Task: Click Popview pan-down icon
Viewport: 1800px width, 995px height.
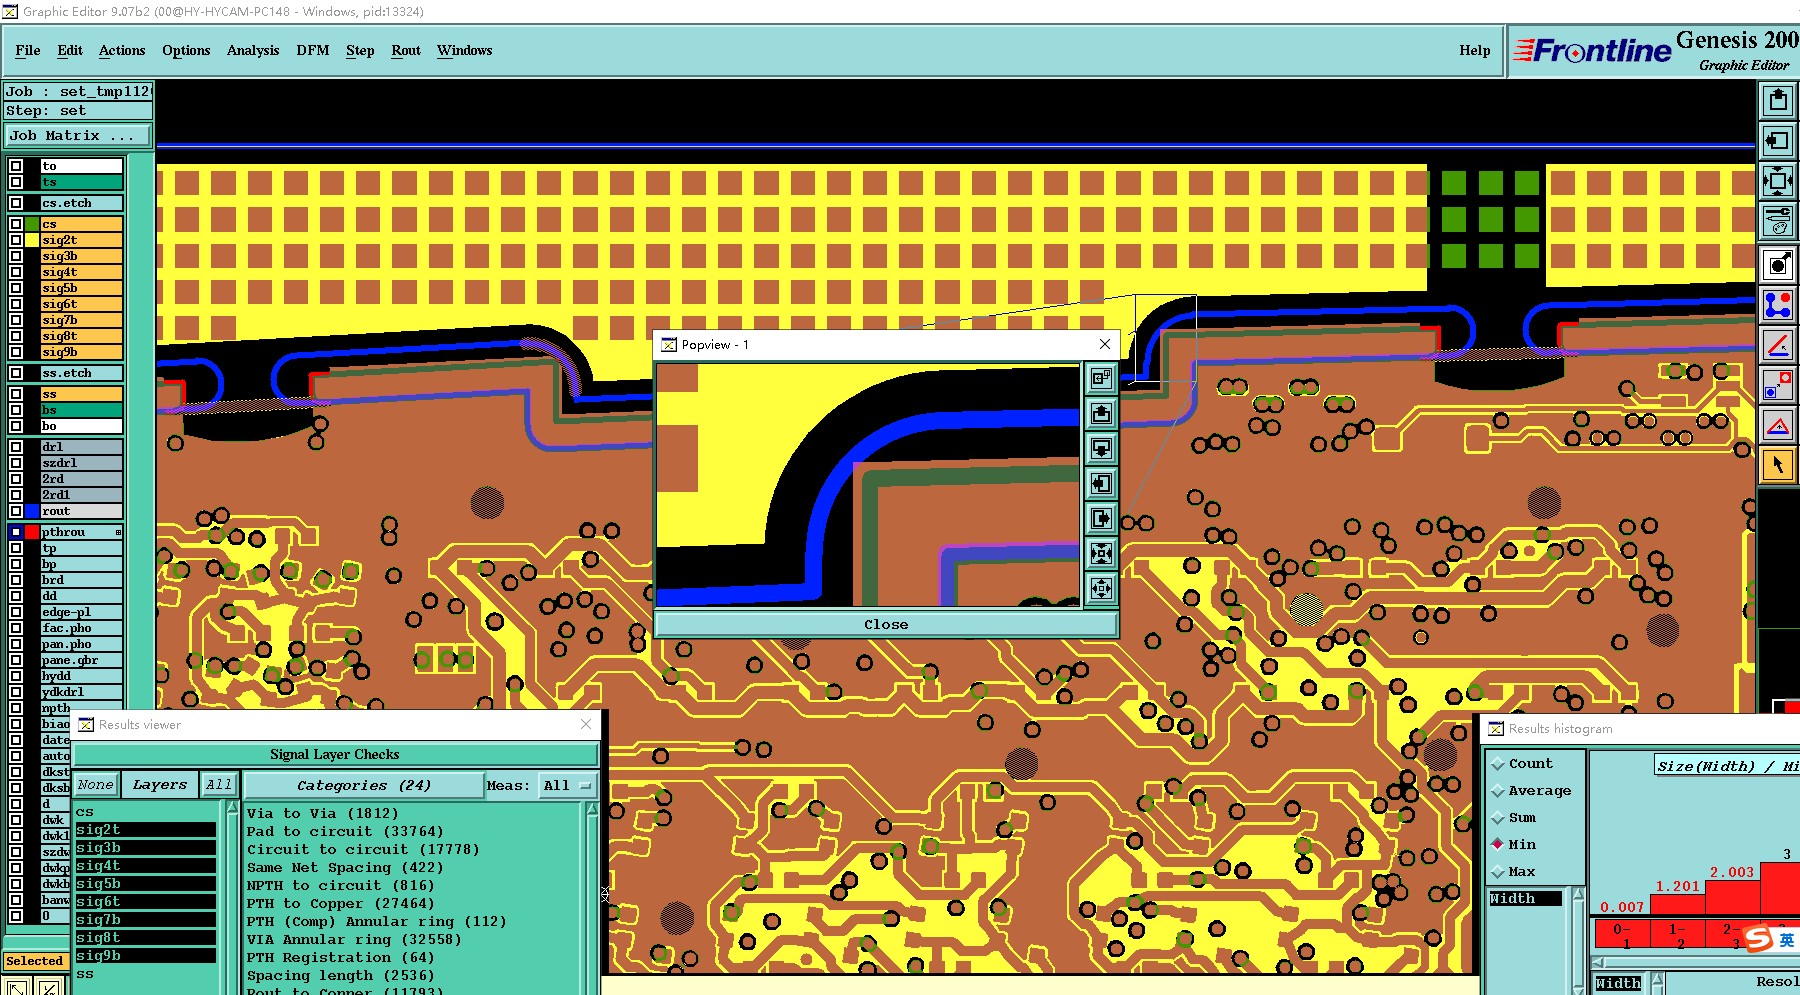Action: point(1101,448)
